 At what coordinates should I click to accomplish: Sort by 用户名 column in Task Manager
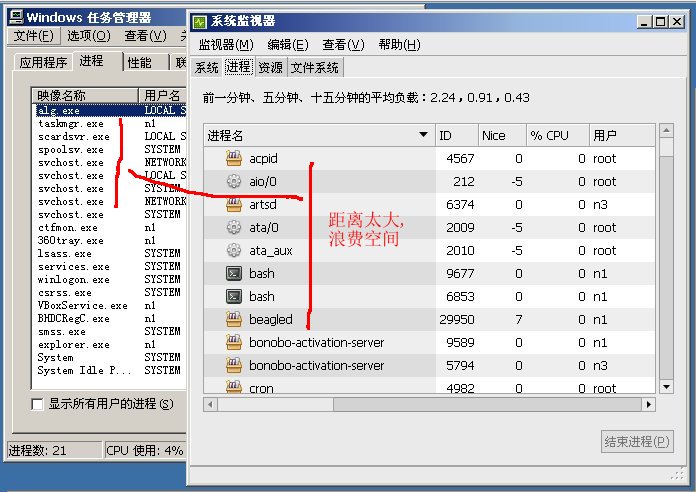coord(162,95)
